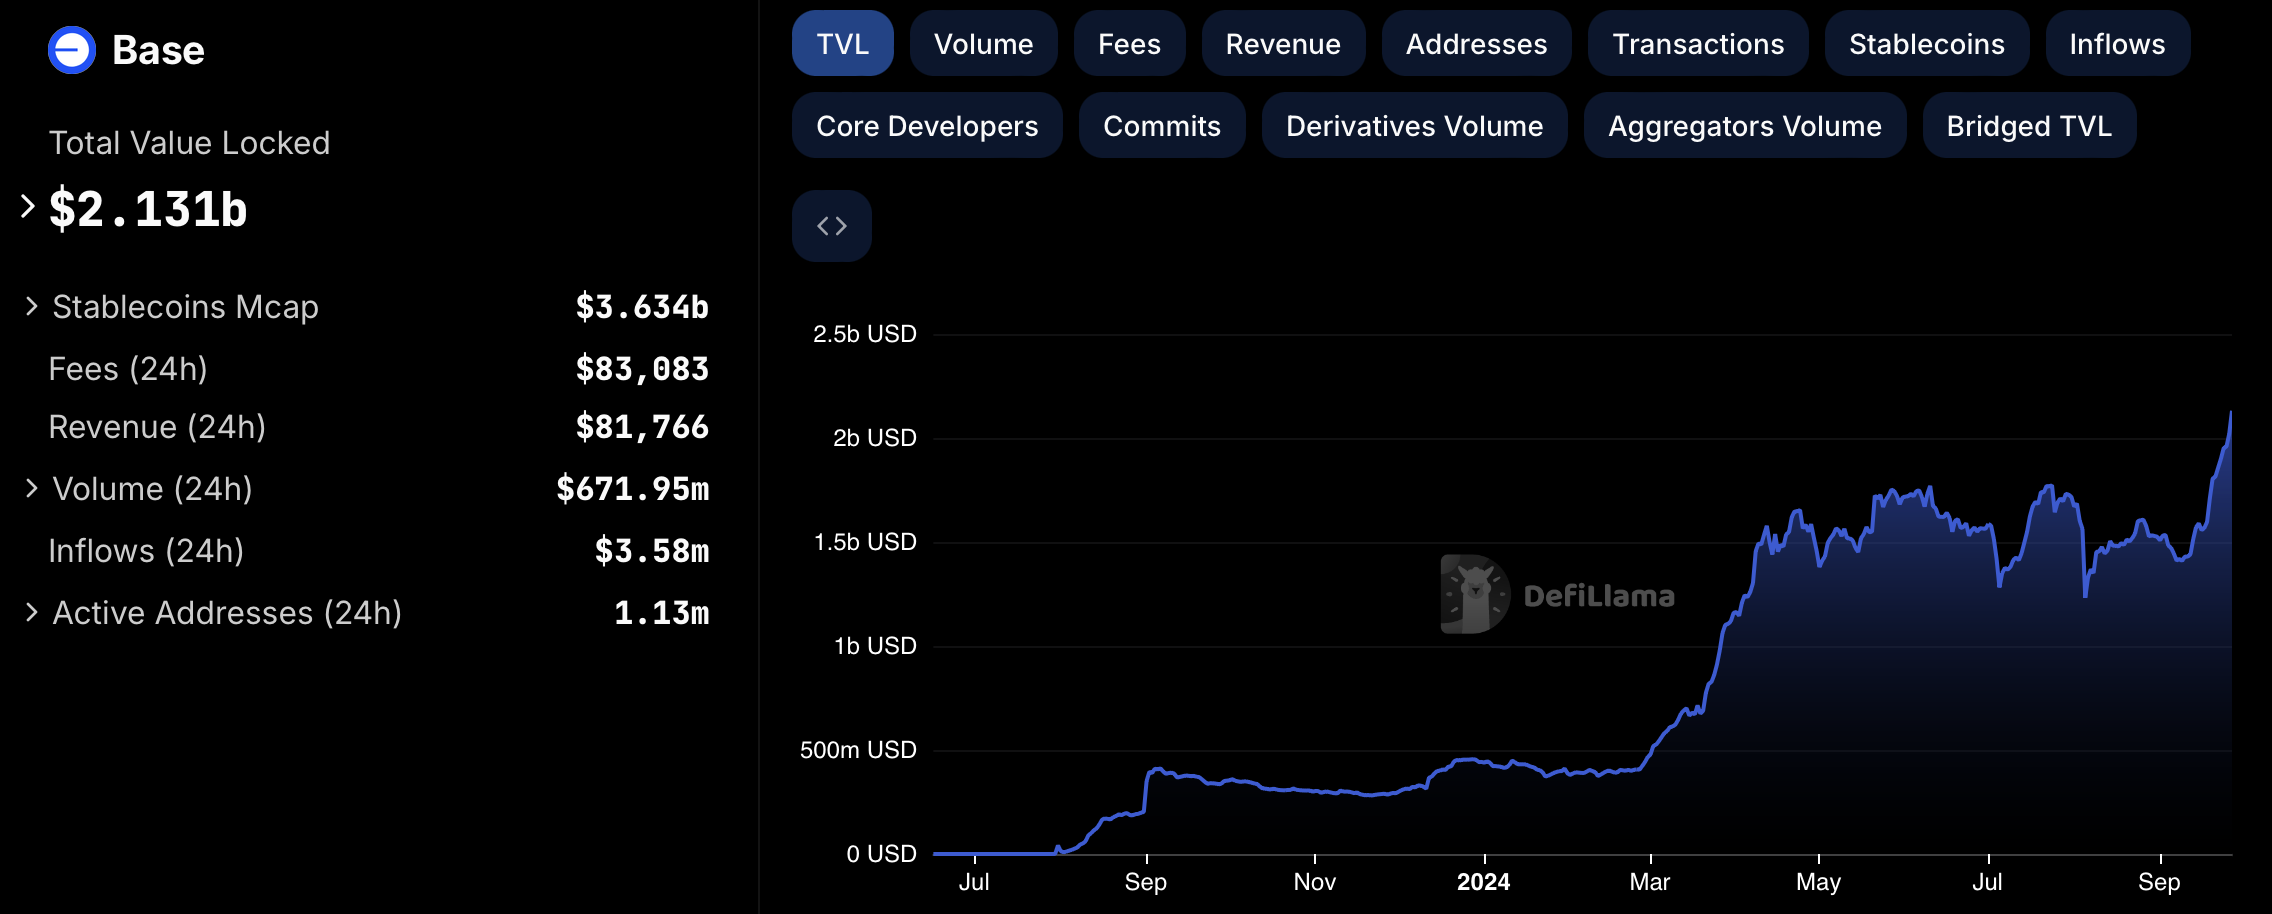The image size is (2272, 914).
Task: Expand the Total Value Locked chevron
Action: (x=28, y=206)
